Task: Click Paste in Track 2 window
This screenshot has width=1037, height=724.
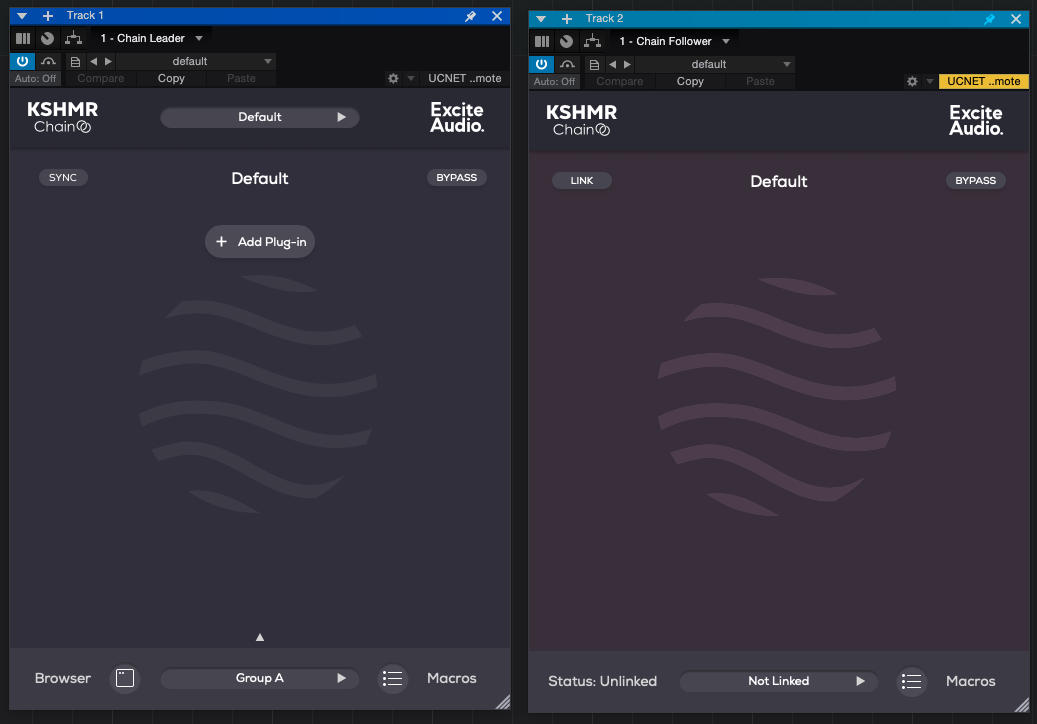Action: pos(761,81)
